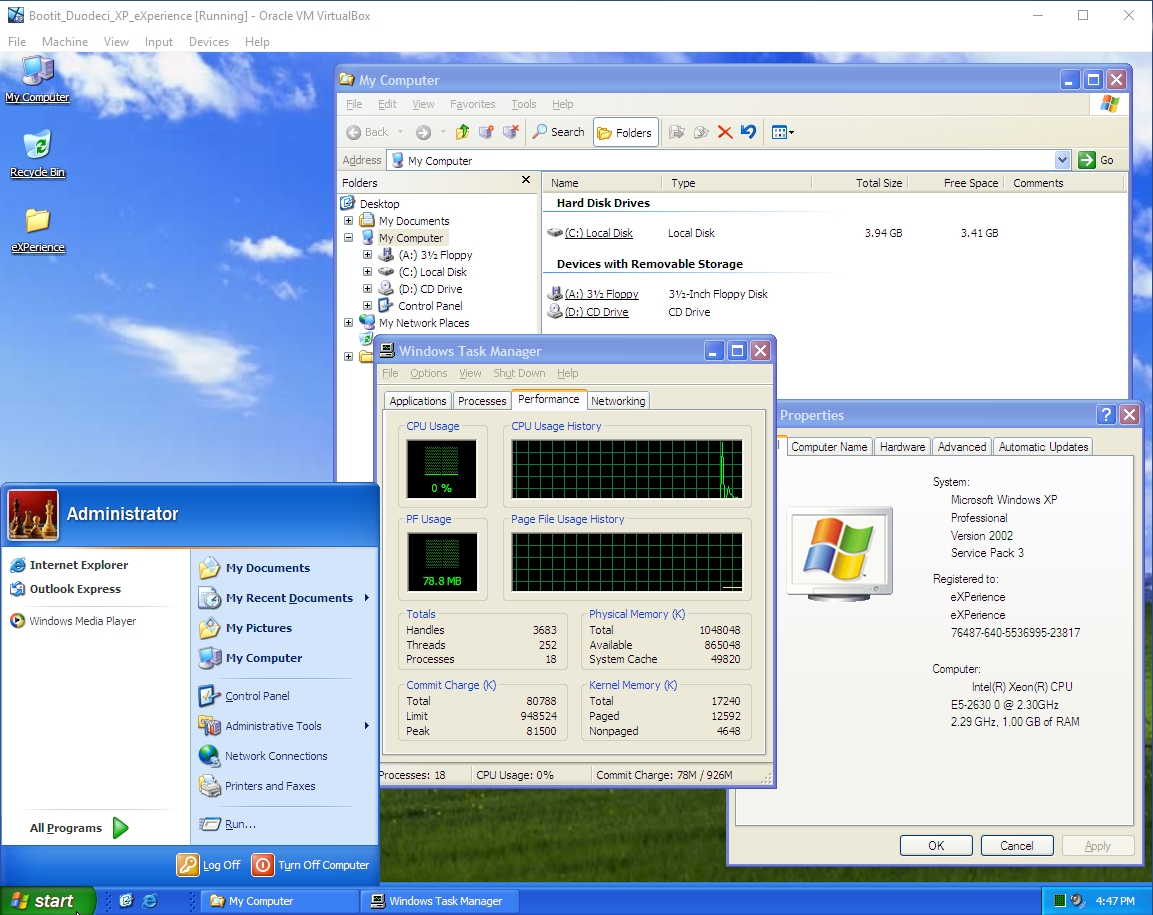Open the Views dropdown in Explorer toolbar

(782, 132)
